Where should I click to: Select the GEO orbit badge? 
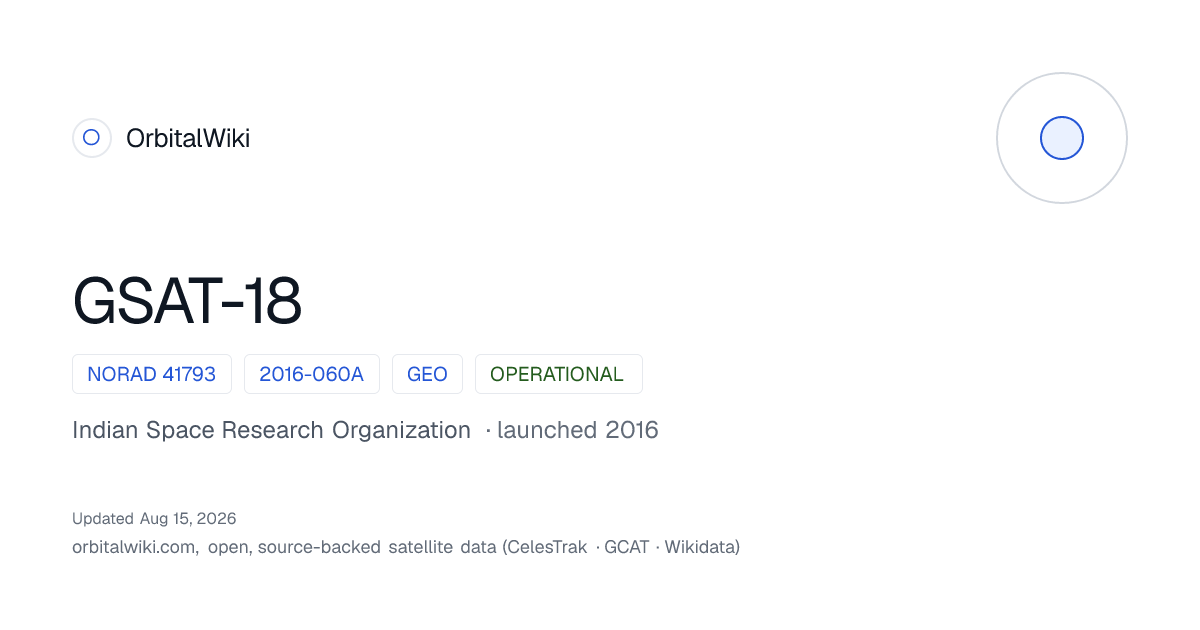(x=427, y=374)
